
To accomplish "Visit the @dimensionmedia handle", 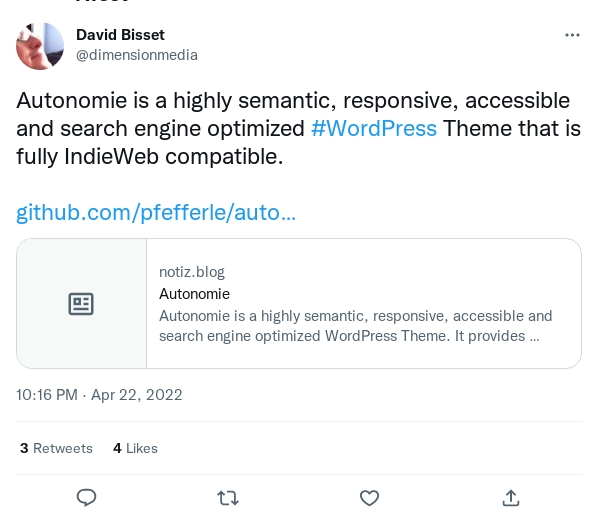I will click(137, 55).
